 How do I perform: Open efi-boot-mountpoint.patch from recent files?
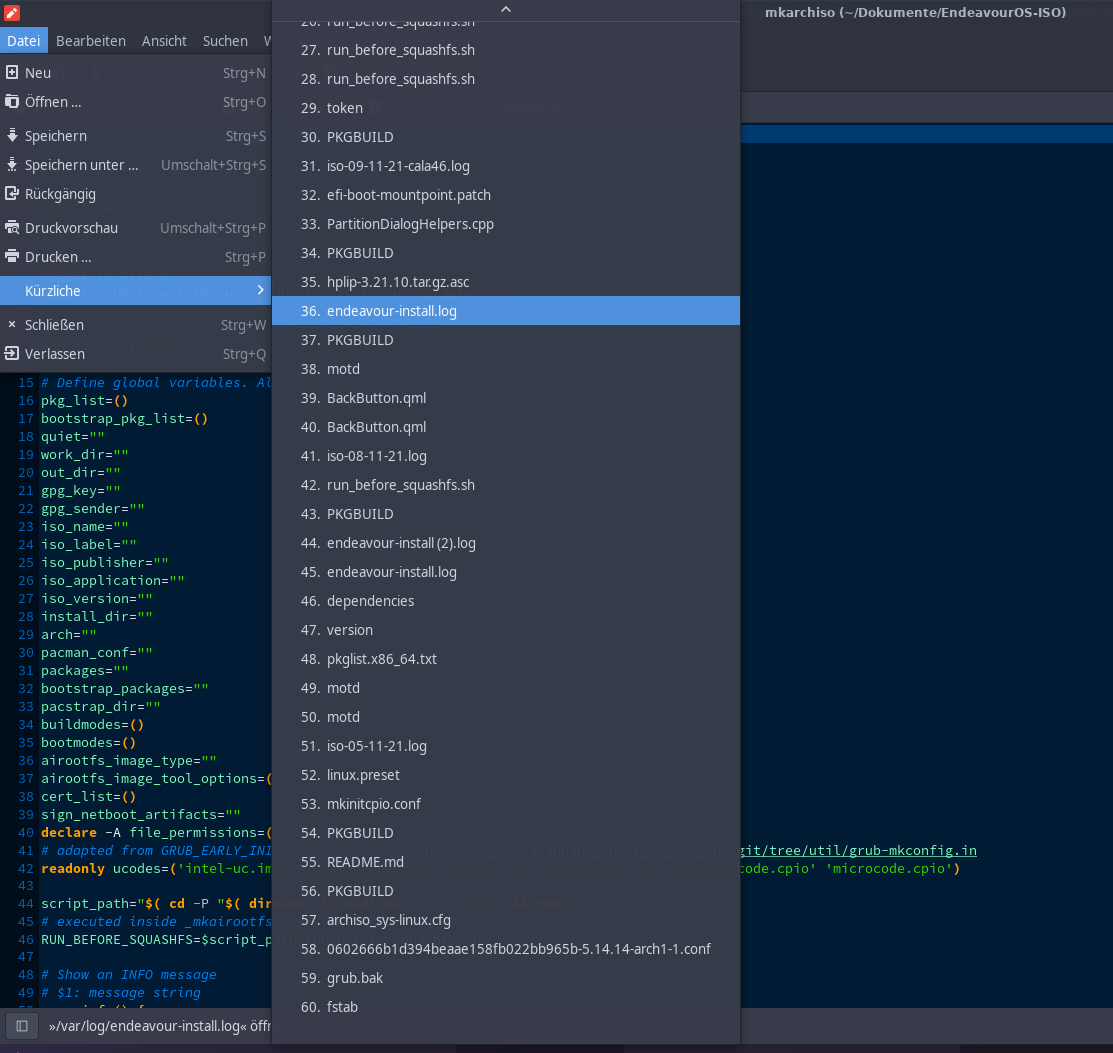coord(505,195)
